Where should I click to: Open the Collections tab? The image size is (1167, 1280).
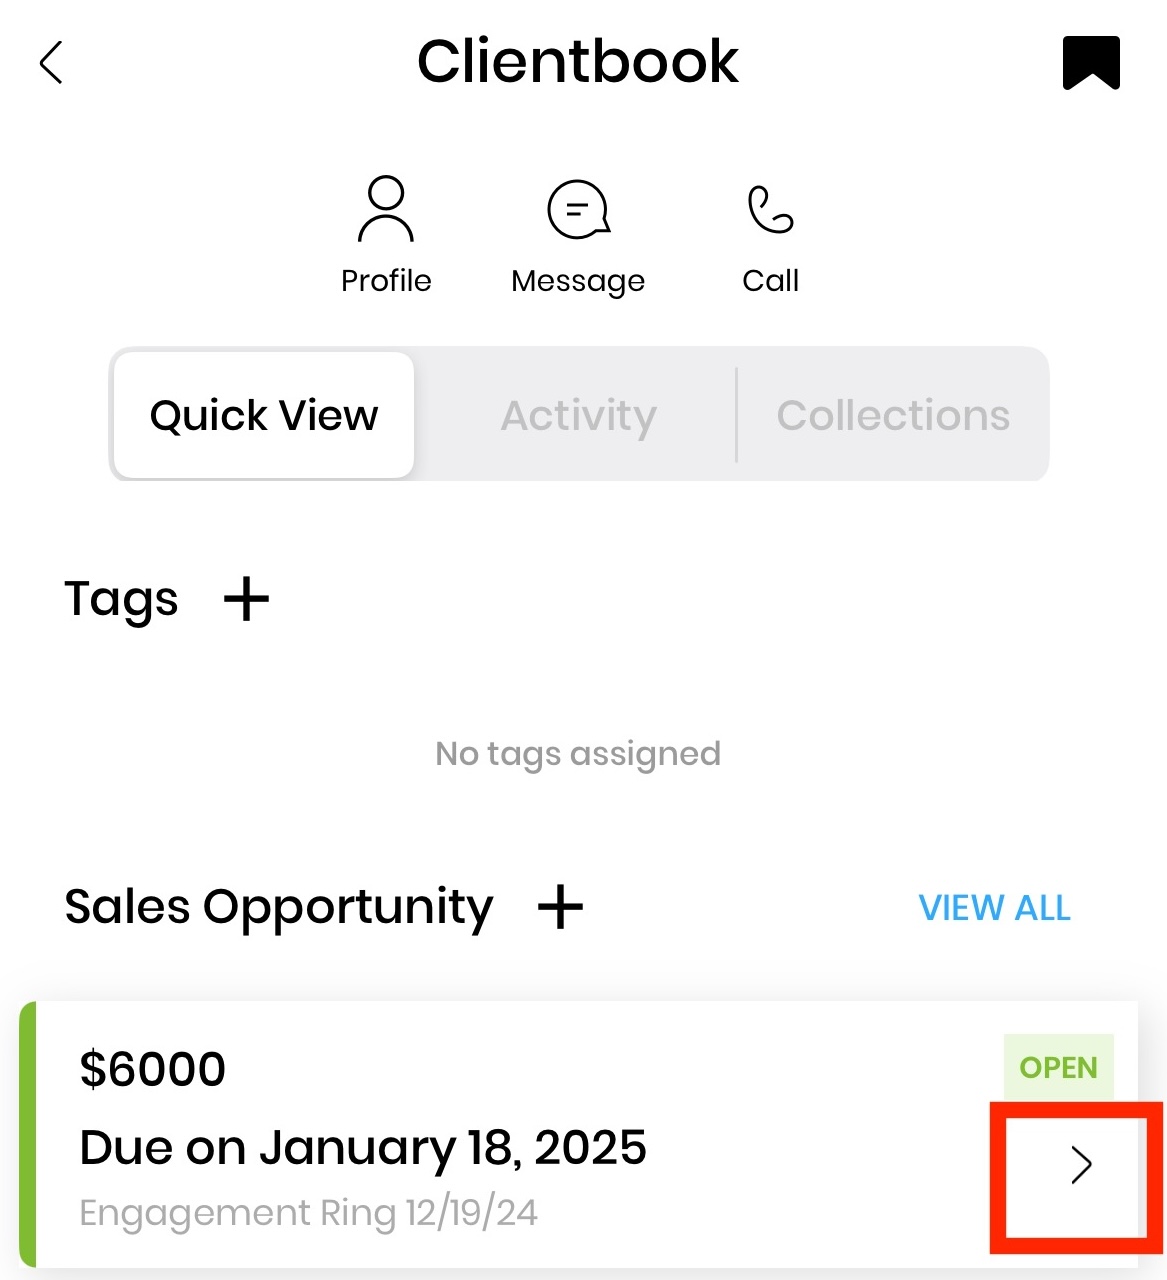tap(893, 415)
